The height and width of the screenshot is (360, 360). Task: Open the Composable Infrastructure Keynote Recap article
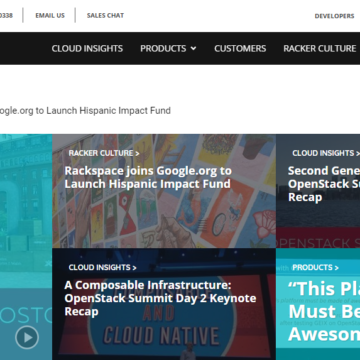tap(160, 298)
